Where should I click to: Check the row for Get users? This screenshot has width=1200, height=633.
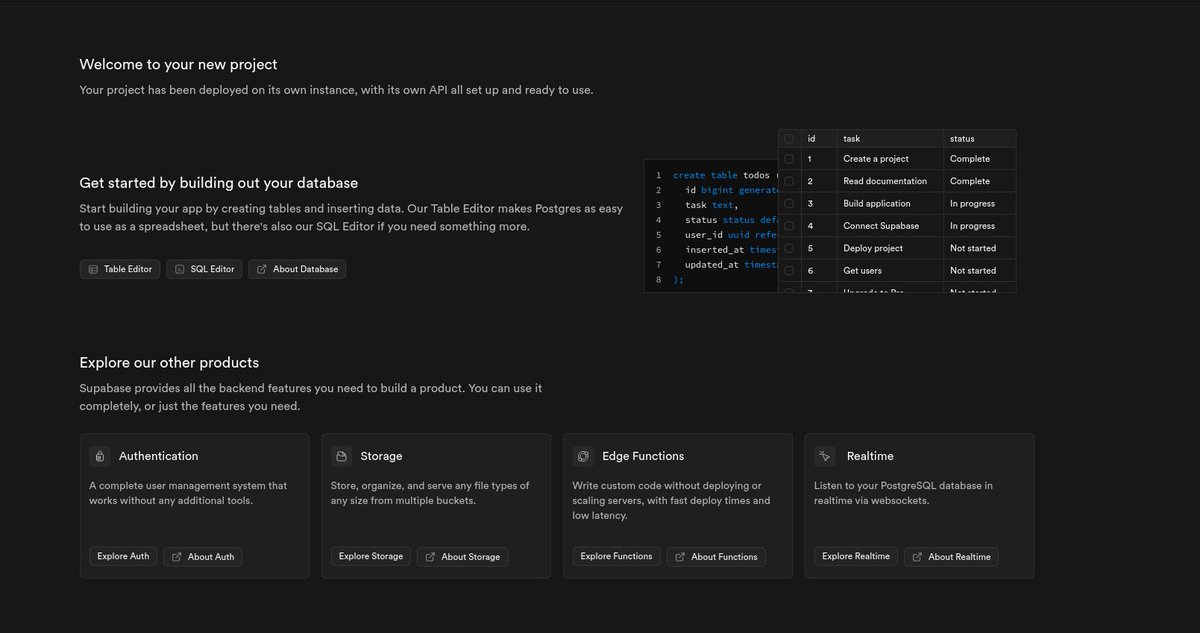789,270
